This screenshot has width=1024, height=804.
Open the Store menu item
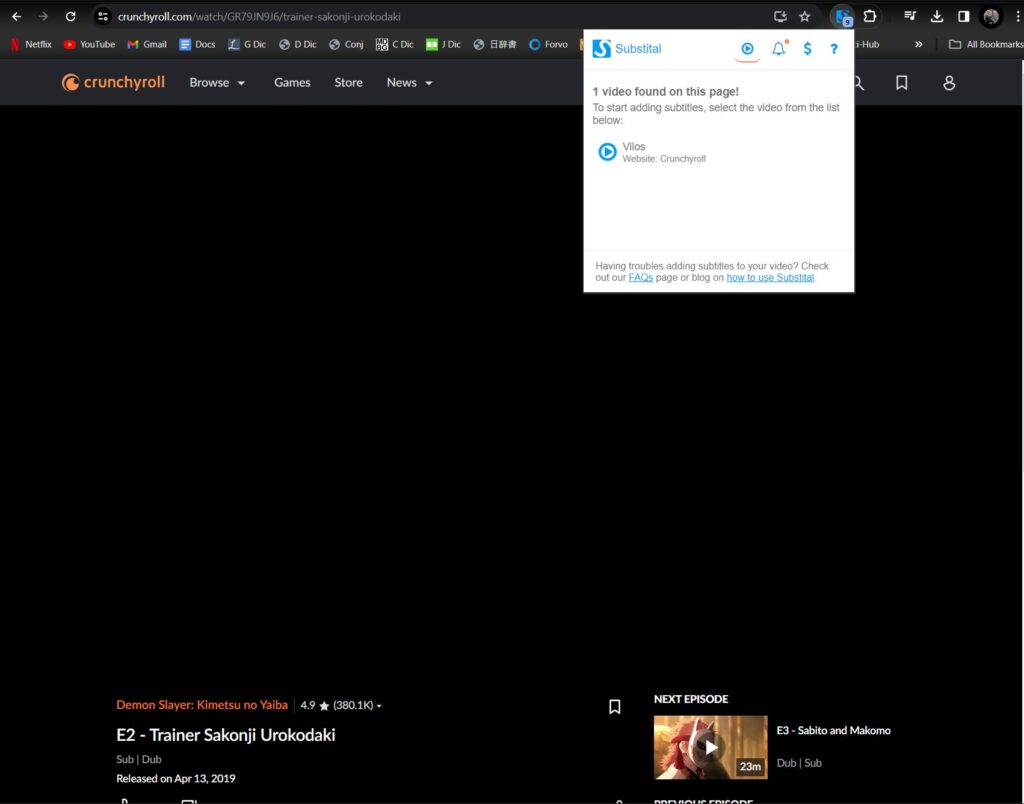(x=348, y=82)
